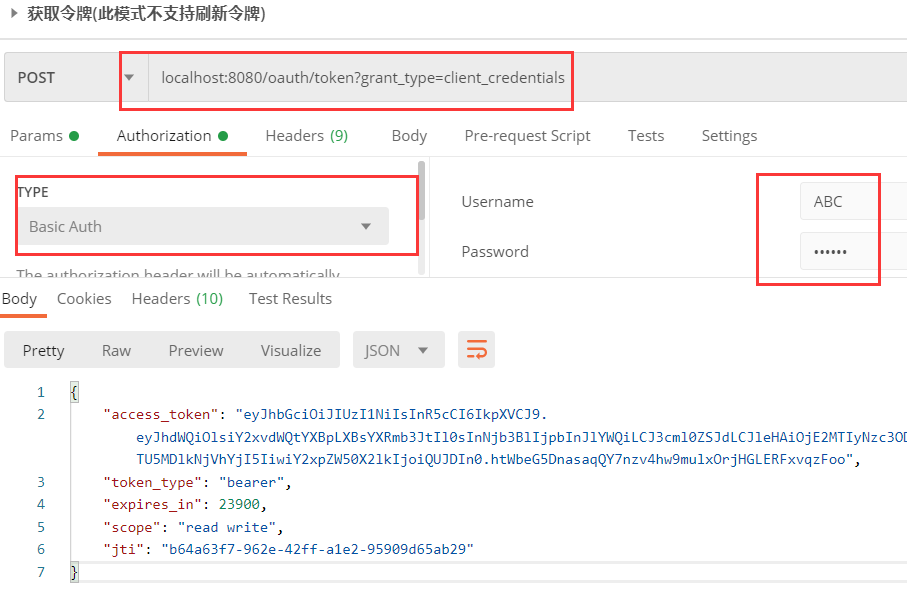This screenshot has width=907, height=591.
Task: Click the authorization panel scrollbar
Action: [x=421, y=190]
